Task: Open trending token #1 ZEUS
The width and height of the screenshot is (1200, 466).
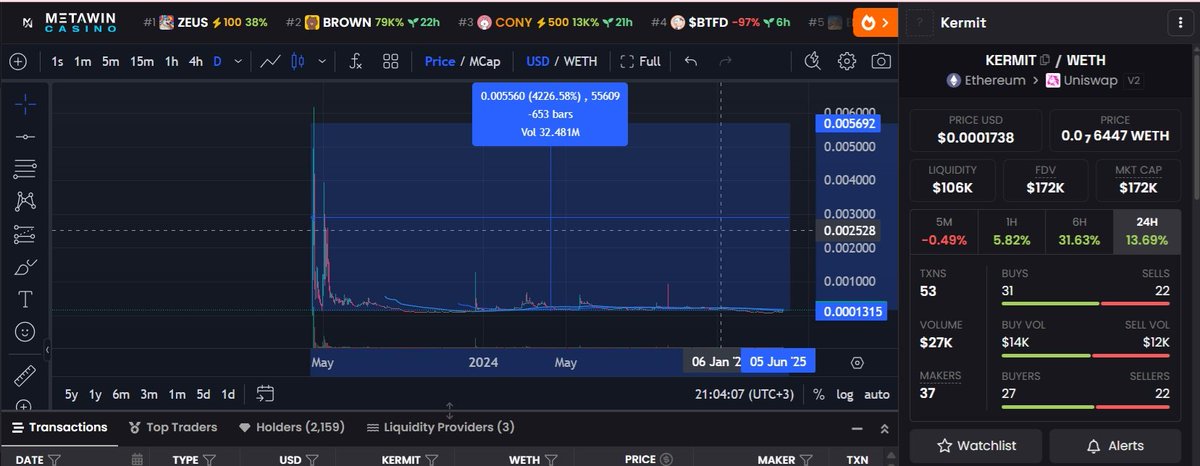Action: tap(204, 21)
